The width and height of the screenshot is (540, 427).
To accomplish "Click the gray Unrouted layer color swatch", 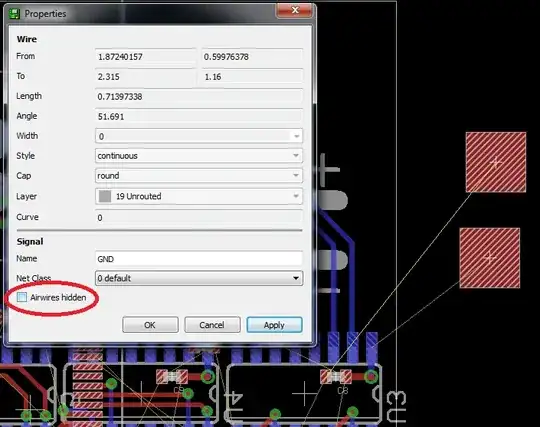I will pos(105,196).
